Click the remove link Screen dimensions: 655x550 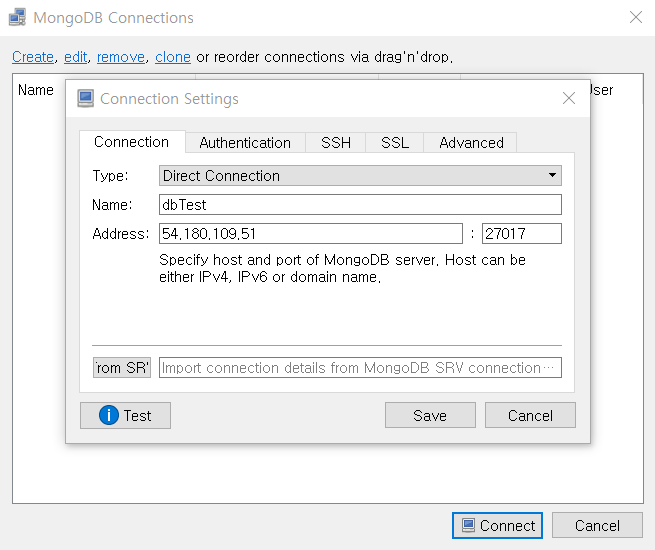[121, 57]
